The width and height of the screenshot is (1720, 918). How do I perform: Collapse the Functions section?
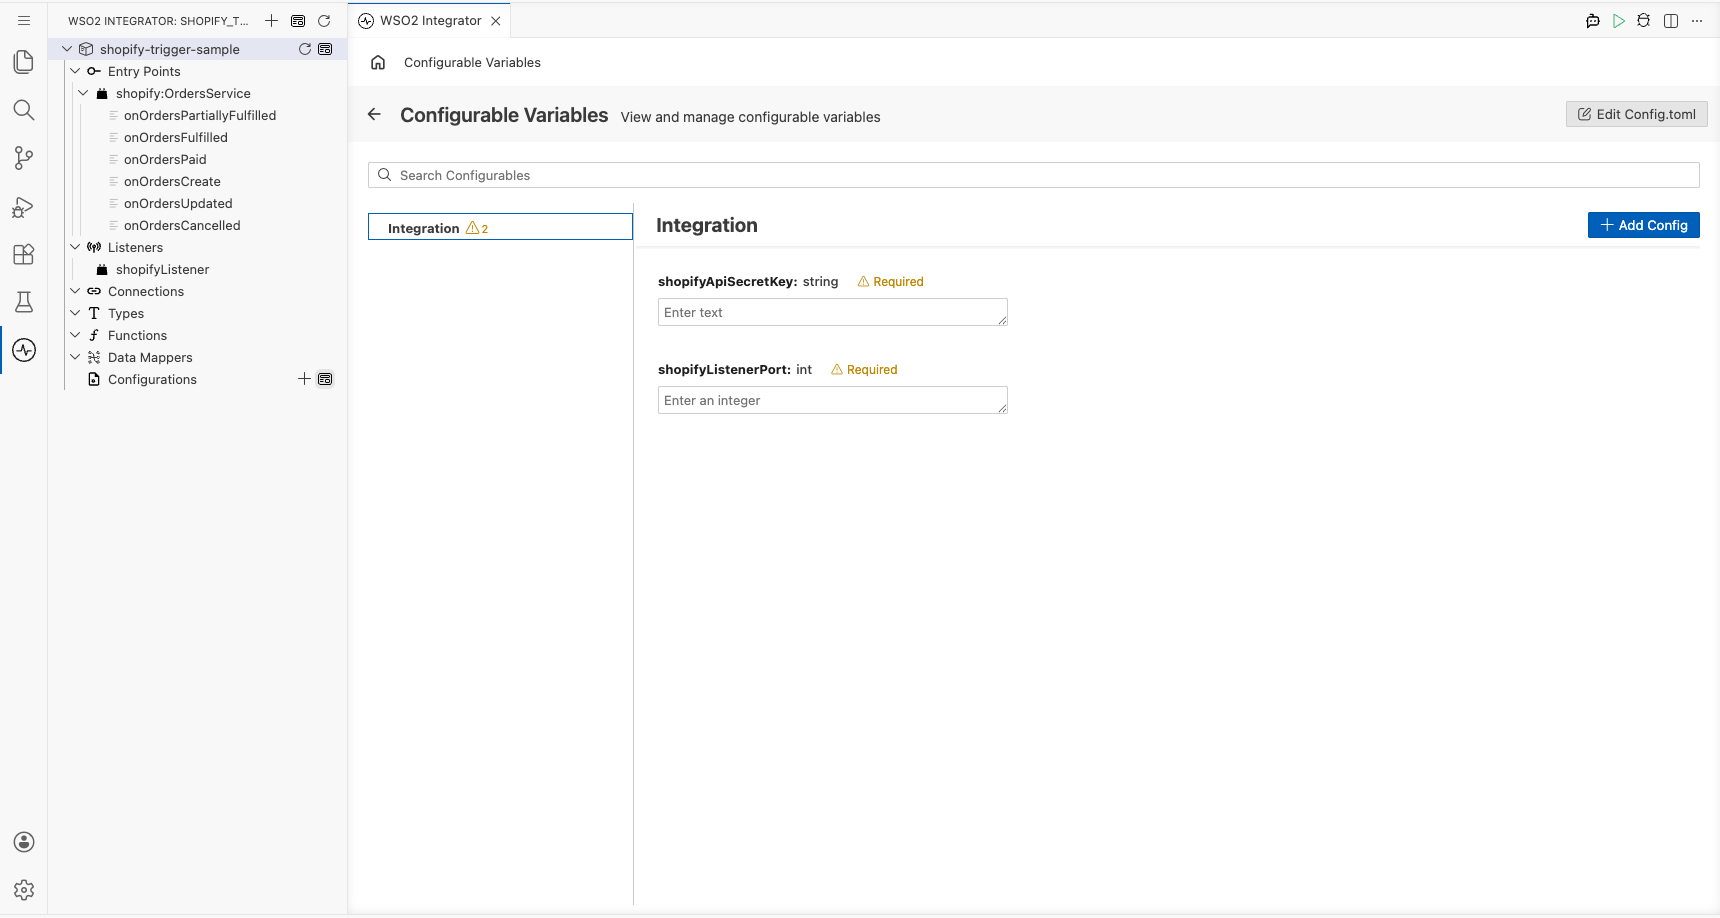pyautogui.click(x=75, y=335)
